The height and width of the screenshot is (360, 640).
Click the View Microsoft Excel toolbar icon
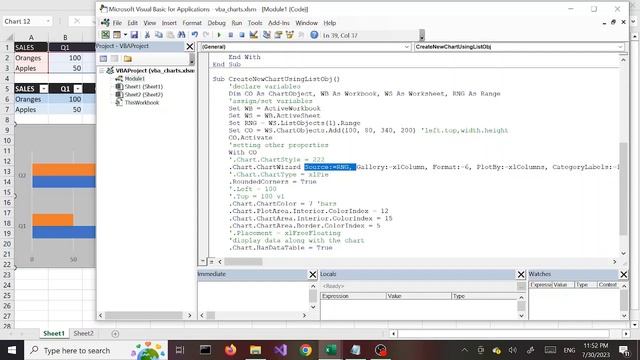(x=105, y=35)
